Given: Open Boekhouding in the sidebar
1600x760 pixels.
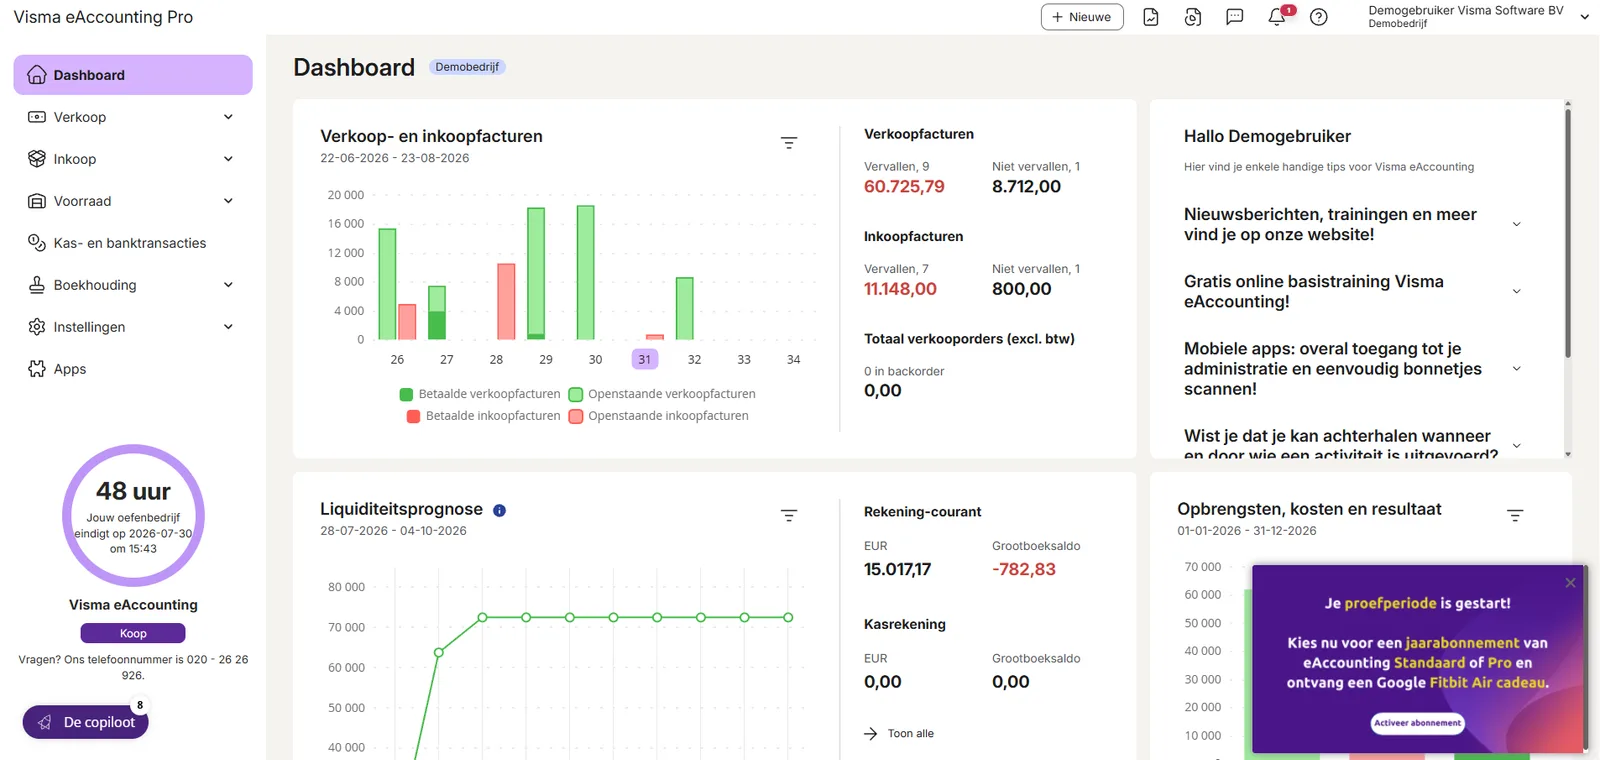Looking at the screenshot, I should pos(133,285).
